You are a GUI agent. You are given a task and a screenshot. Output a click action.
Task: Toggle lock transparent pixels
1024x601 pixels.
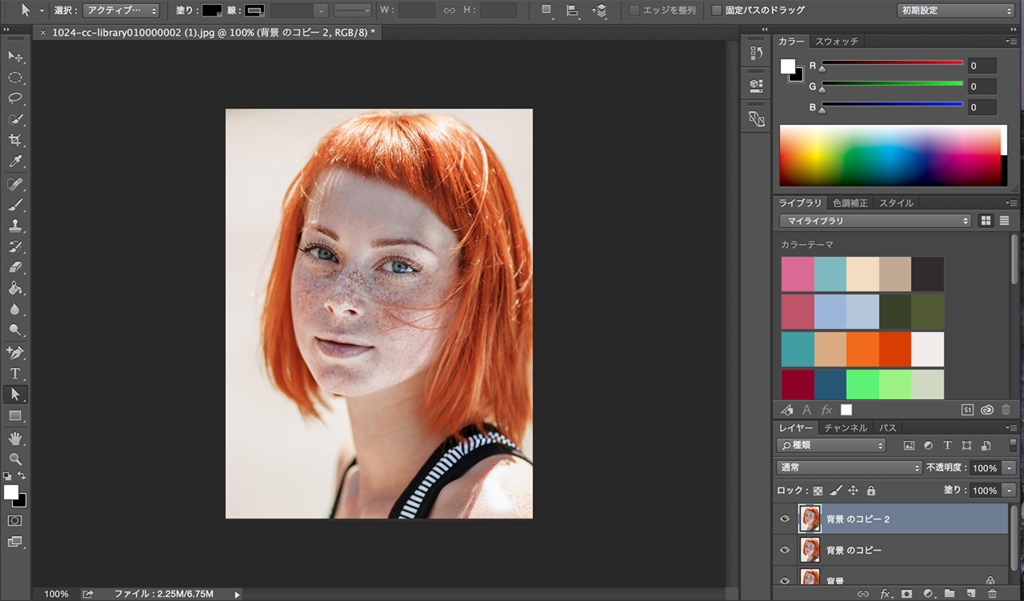818,491
